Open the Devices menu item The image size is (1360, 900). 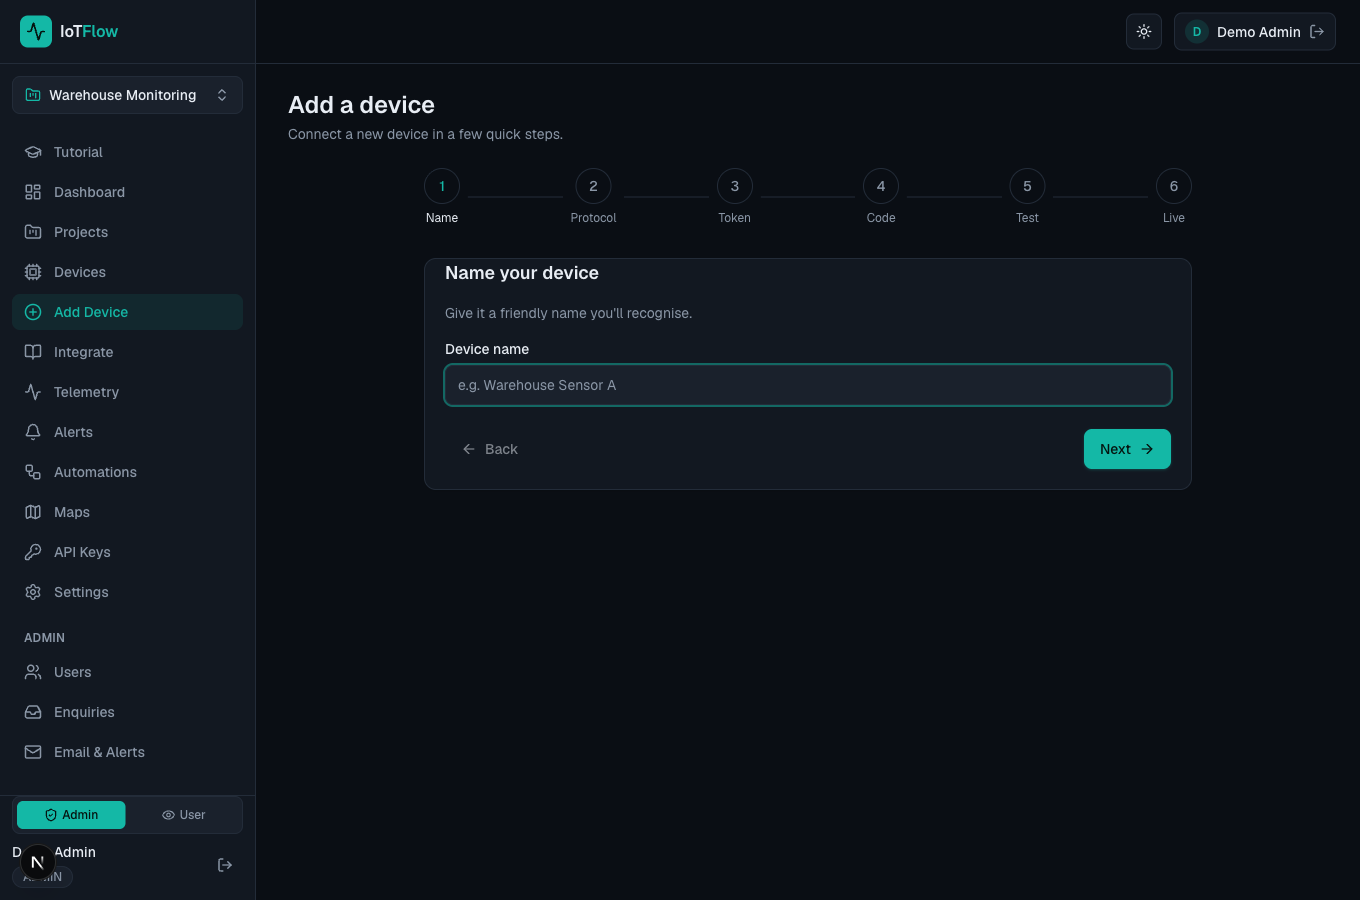tap(127, 272)
